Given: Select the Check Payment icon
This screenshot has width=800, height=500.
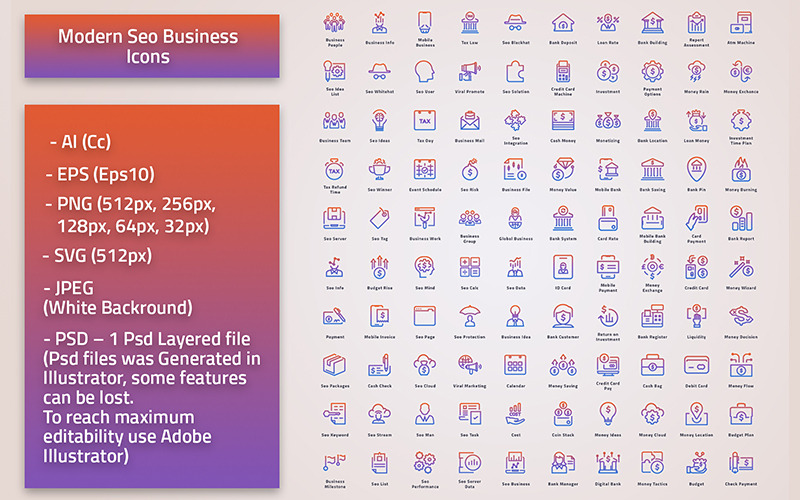Looking at the screenshot, I should click(741, 463).
